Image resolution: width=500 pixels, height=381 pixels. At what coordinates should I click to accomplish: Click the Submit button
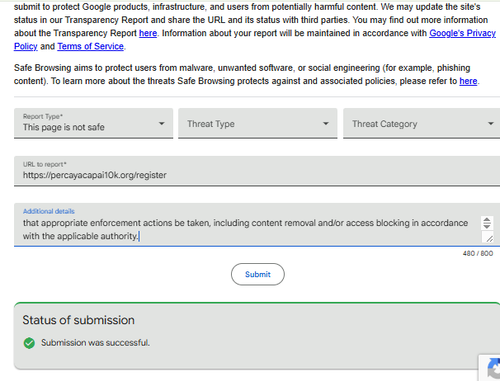tap(258, 274)
